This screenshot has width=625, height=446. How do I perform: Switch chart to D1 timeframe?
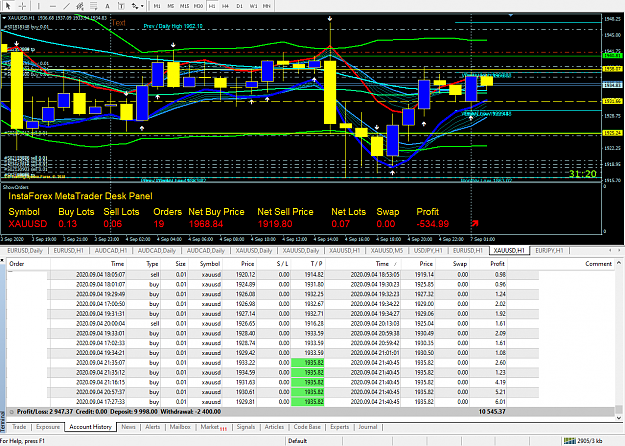239,6
